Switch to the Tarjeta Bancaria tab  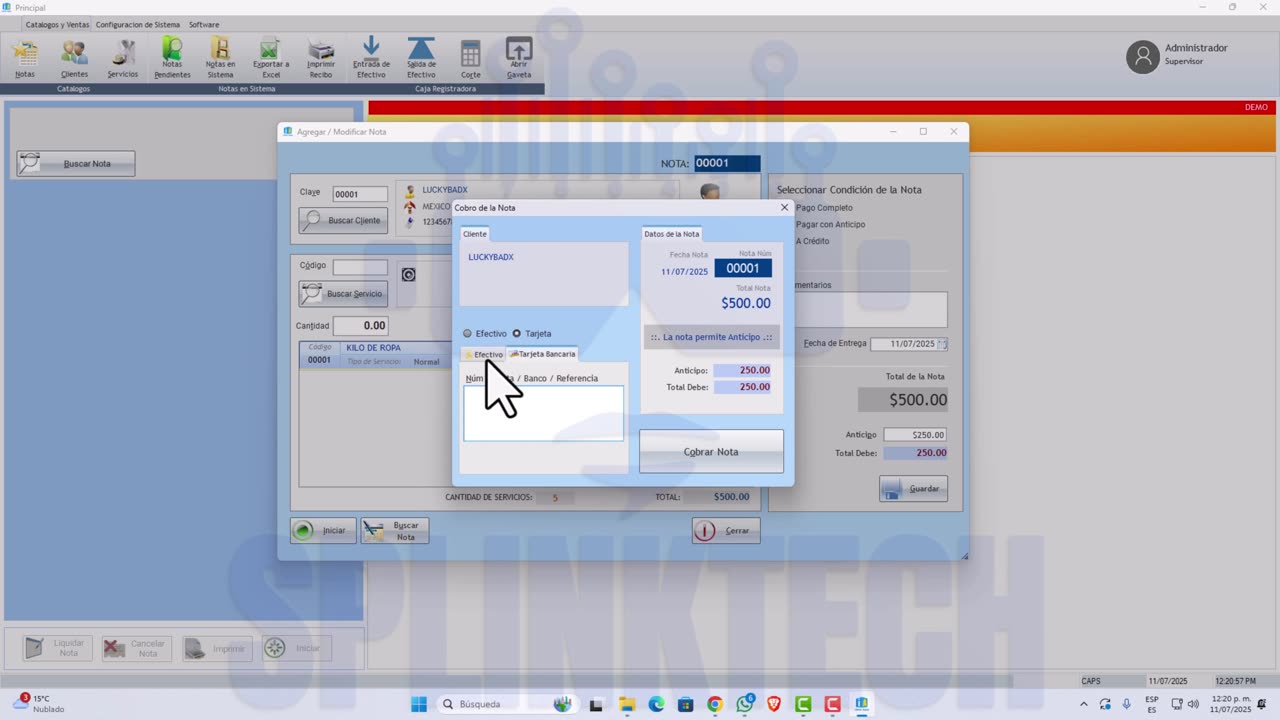click(542, 354)
